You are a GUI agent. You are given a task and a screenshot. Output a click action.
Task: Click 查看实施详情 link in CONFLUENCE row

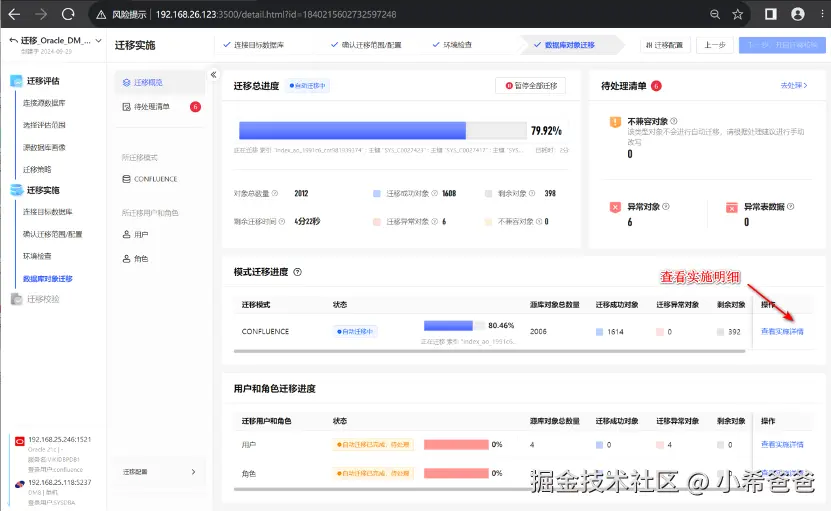pyautogui.click(x=782, y=332)
